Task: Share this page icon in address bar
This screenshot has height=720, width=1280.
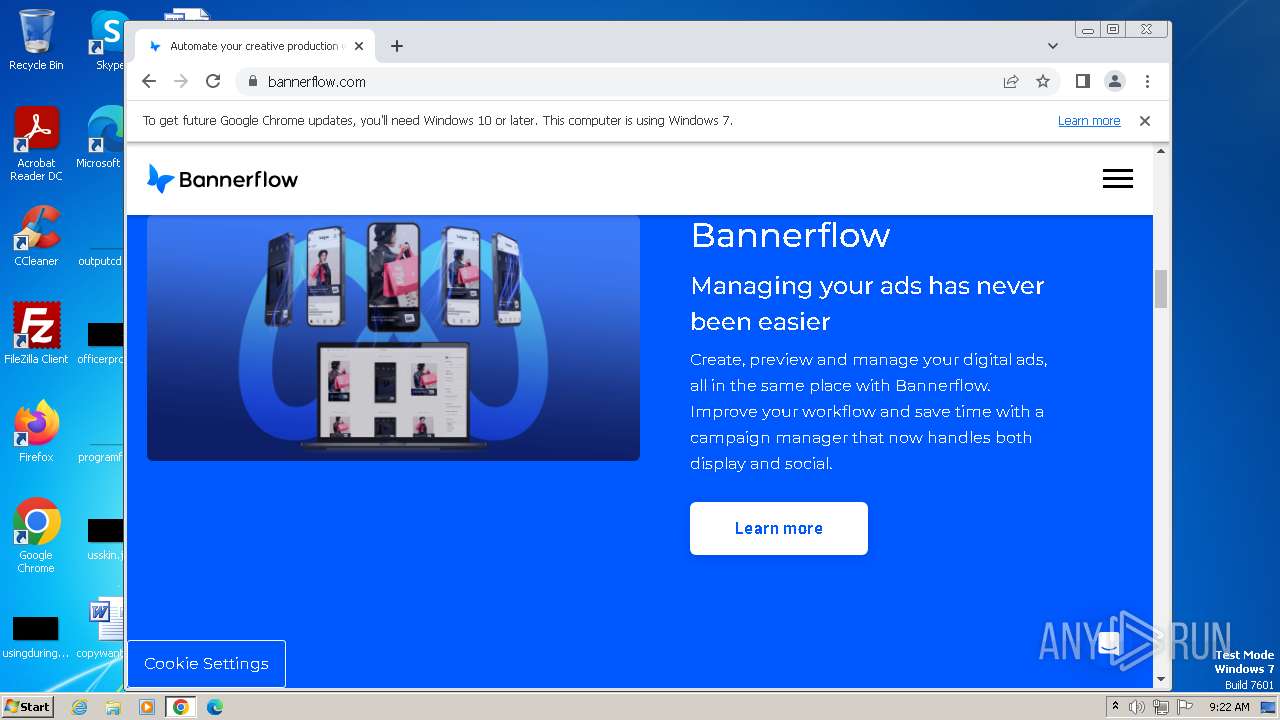Action: pyautogui.click(x=1011, y=81)
